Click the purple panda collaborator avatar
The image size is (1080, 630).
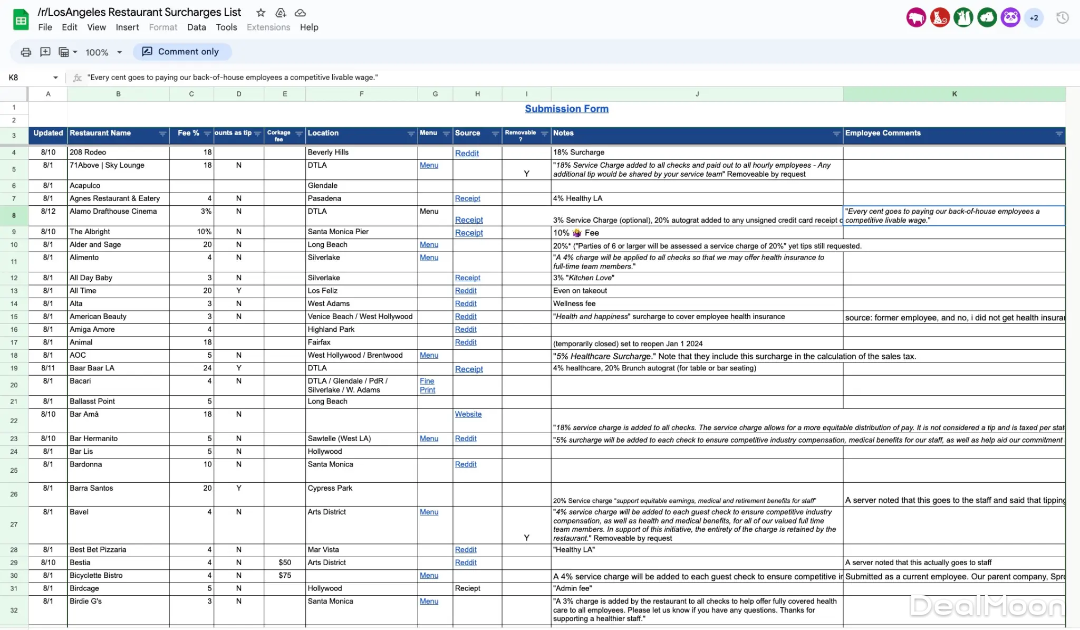[1010, 18]
